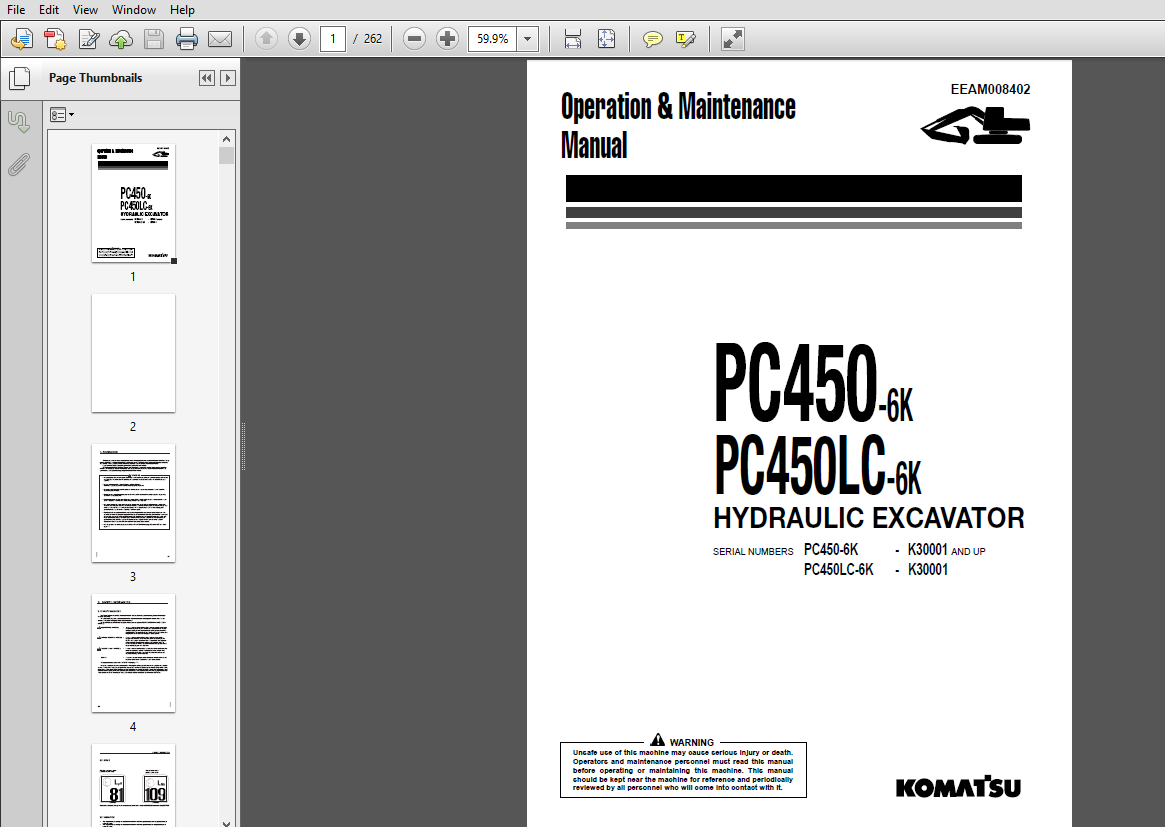Screen dimensions: 1165x827
Task: Go to previous page arrow button
Action: click(x=266, y=39)
